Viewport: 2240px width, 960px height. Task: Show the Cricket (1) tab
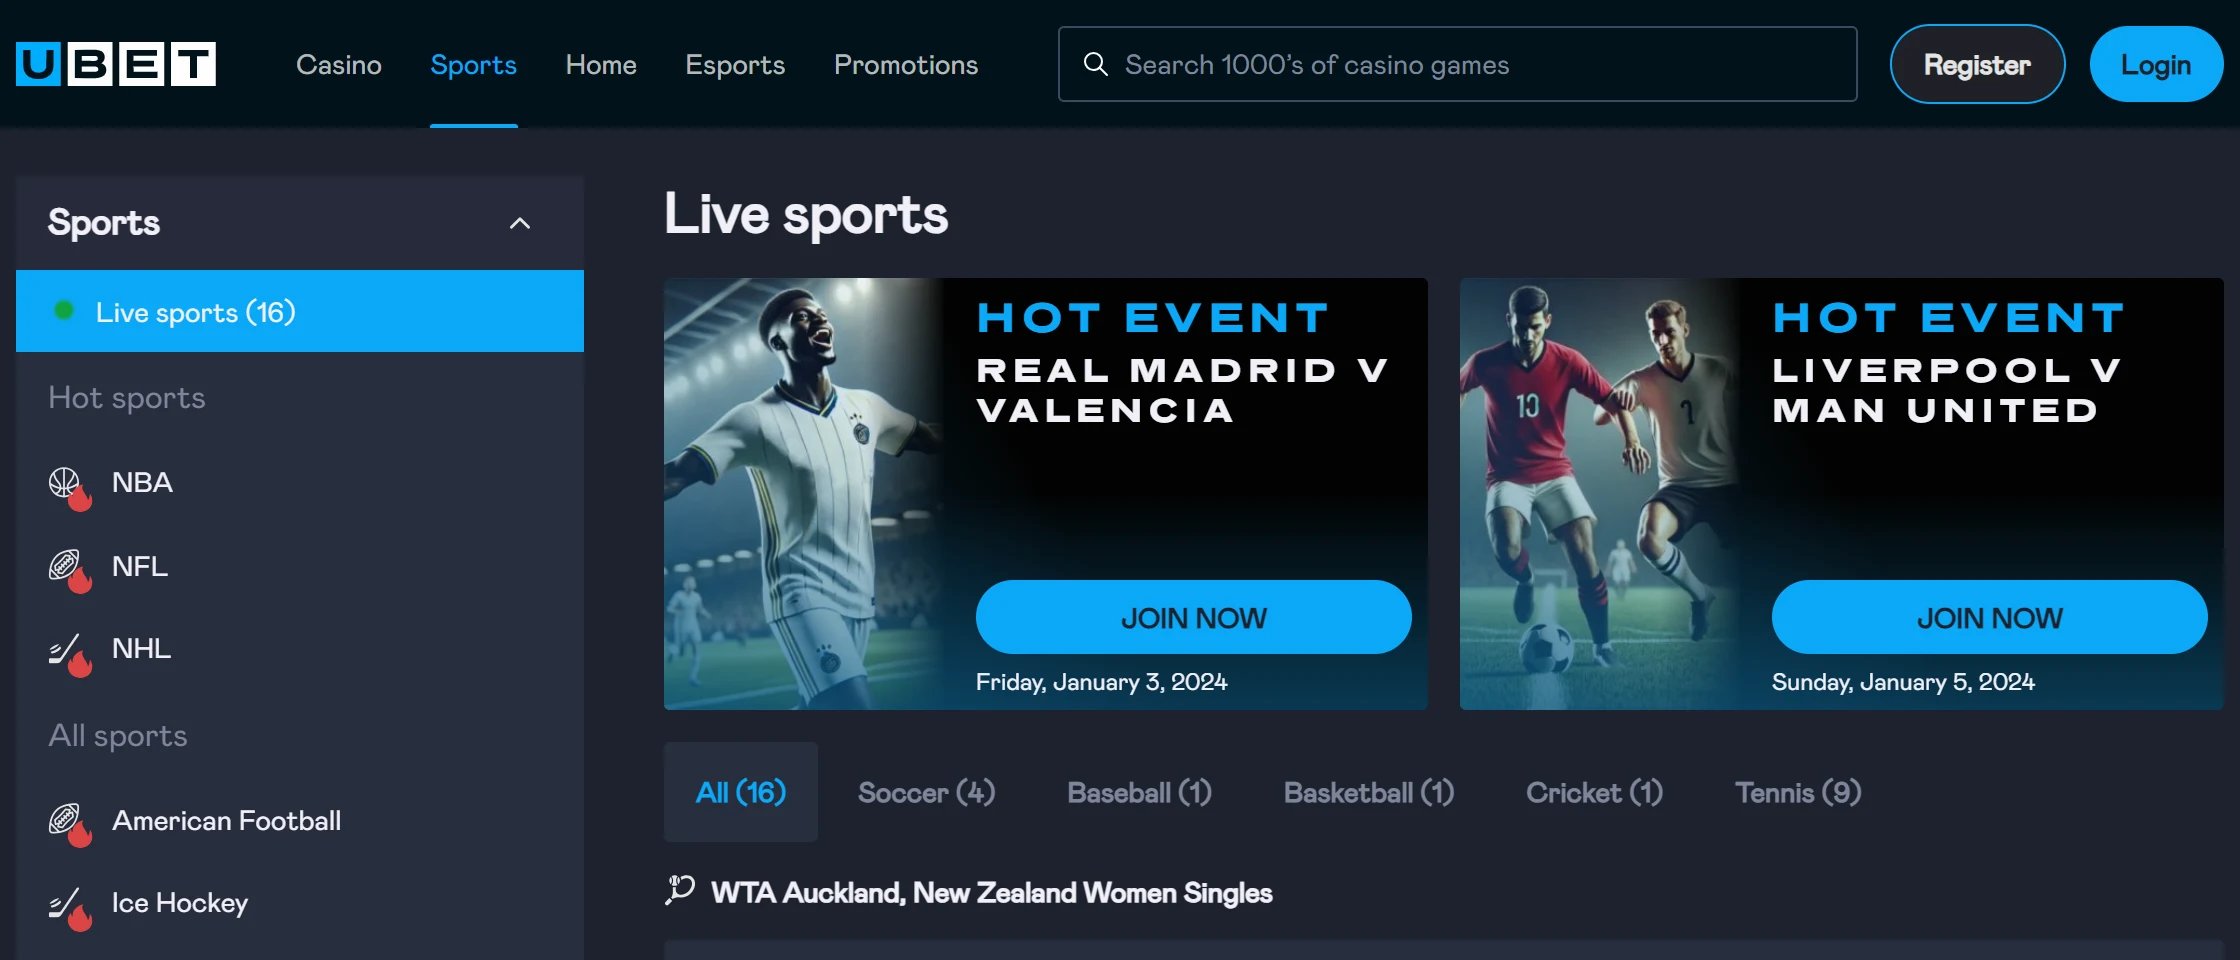1594,792
